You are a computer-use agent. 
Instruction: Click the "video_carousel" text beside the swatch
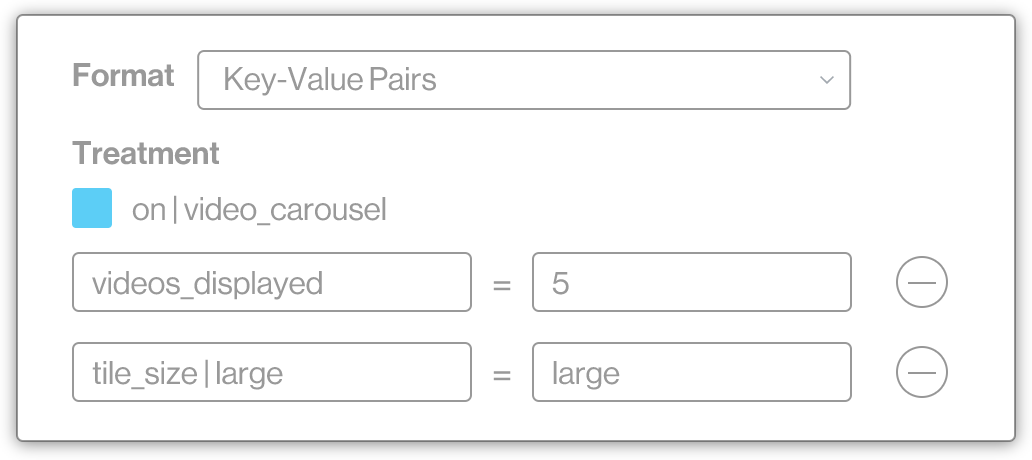coord(285,211)
